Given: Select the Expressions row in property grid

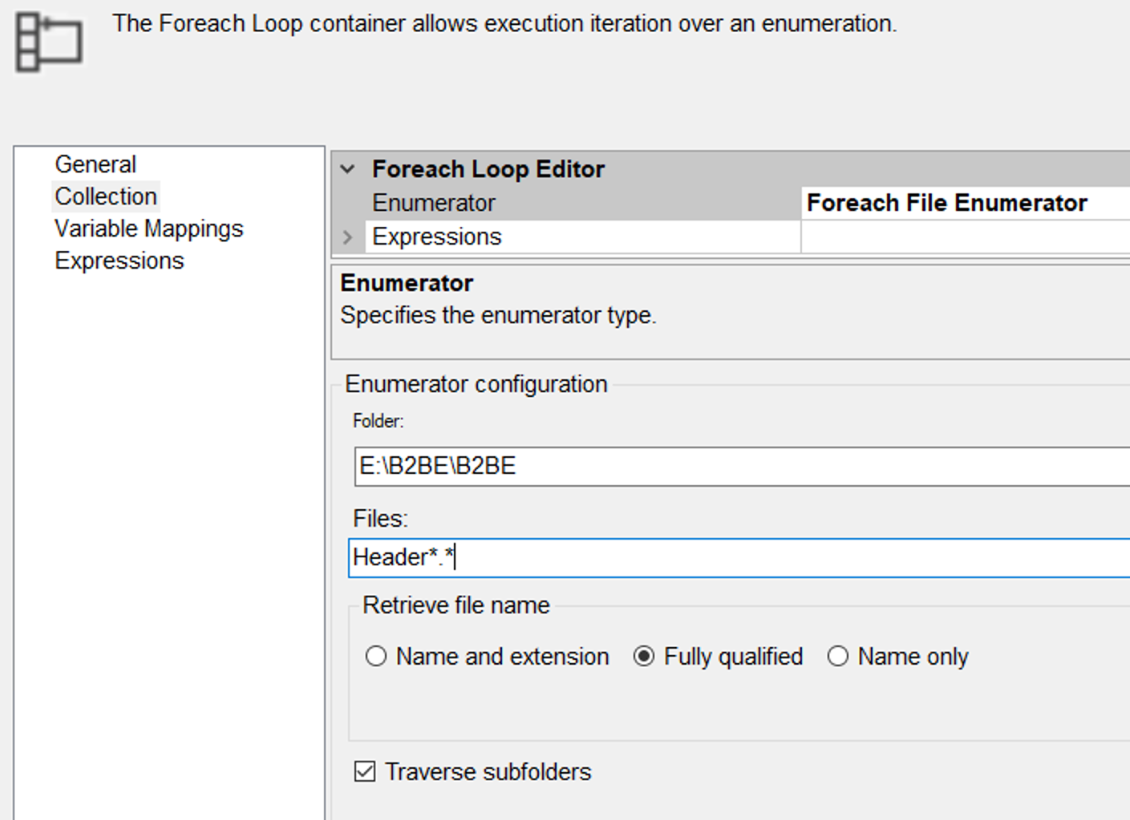Looking at the screenshot, I should [437, 237].
